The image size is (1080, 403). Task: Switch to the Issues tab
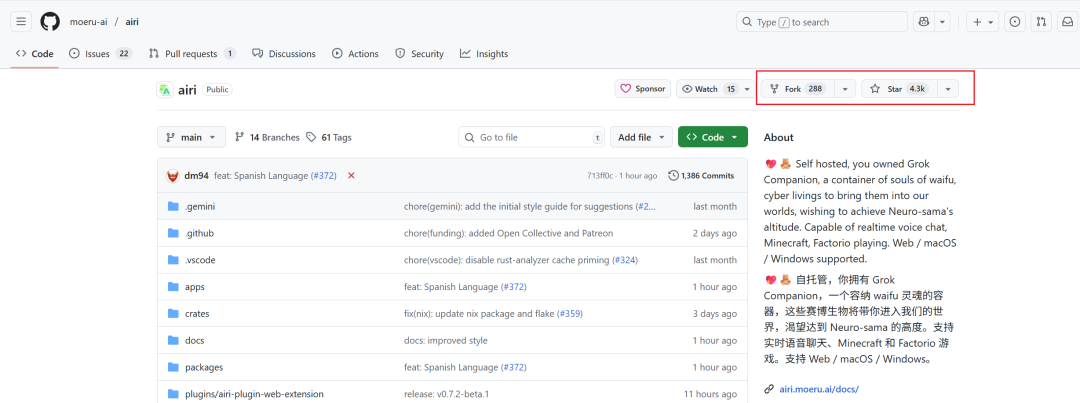click(x=101, y=54)
